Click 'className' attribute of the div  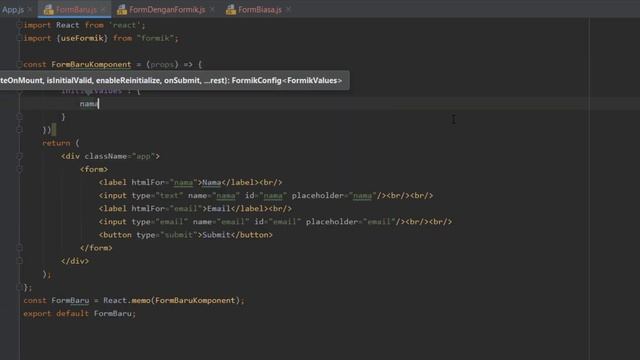pos(106,156)
